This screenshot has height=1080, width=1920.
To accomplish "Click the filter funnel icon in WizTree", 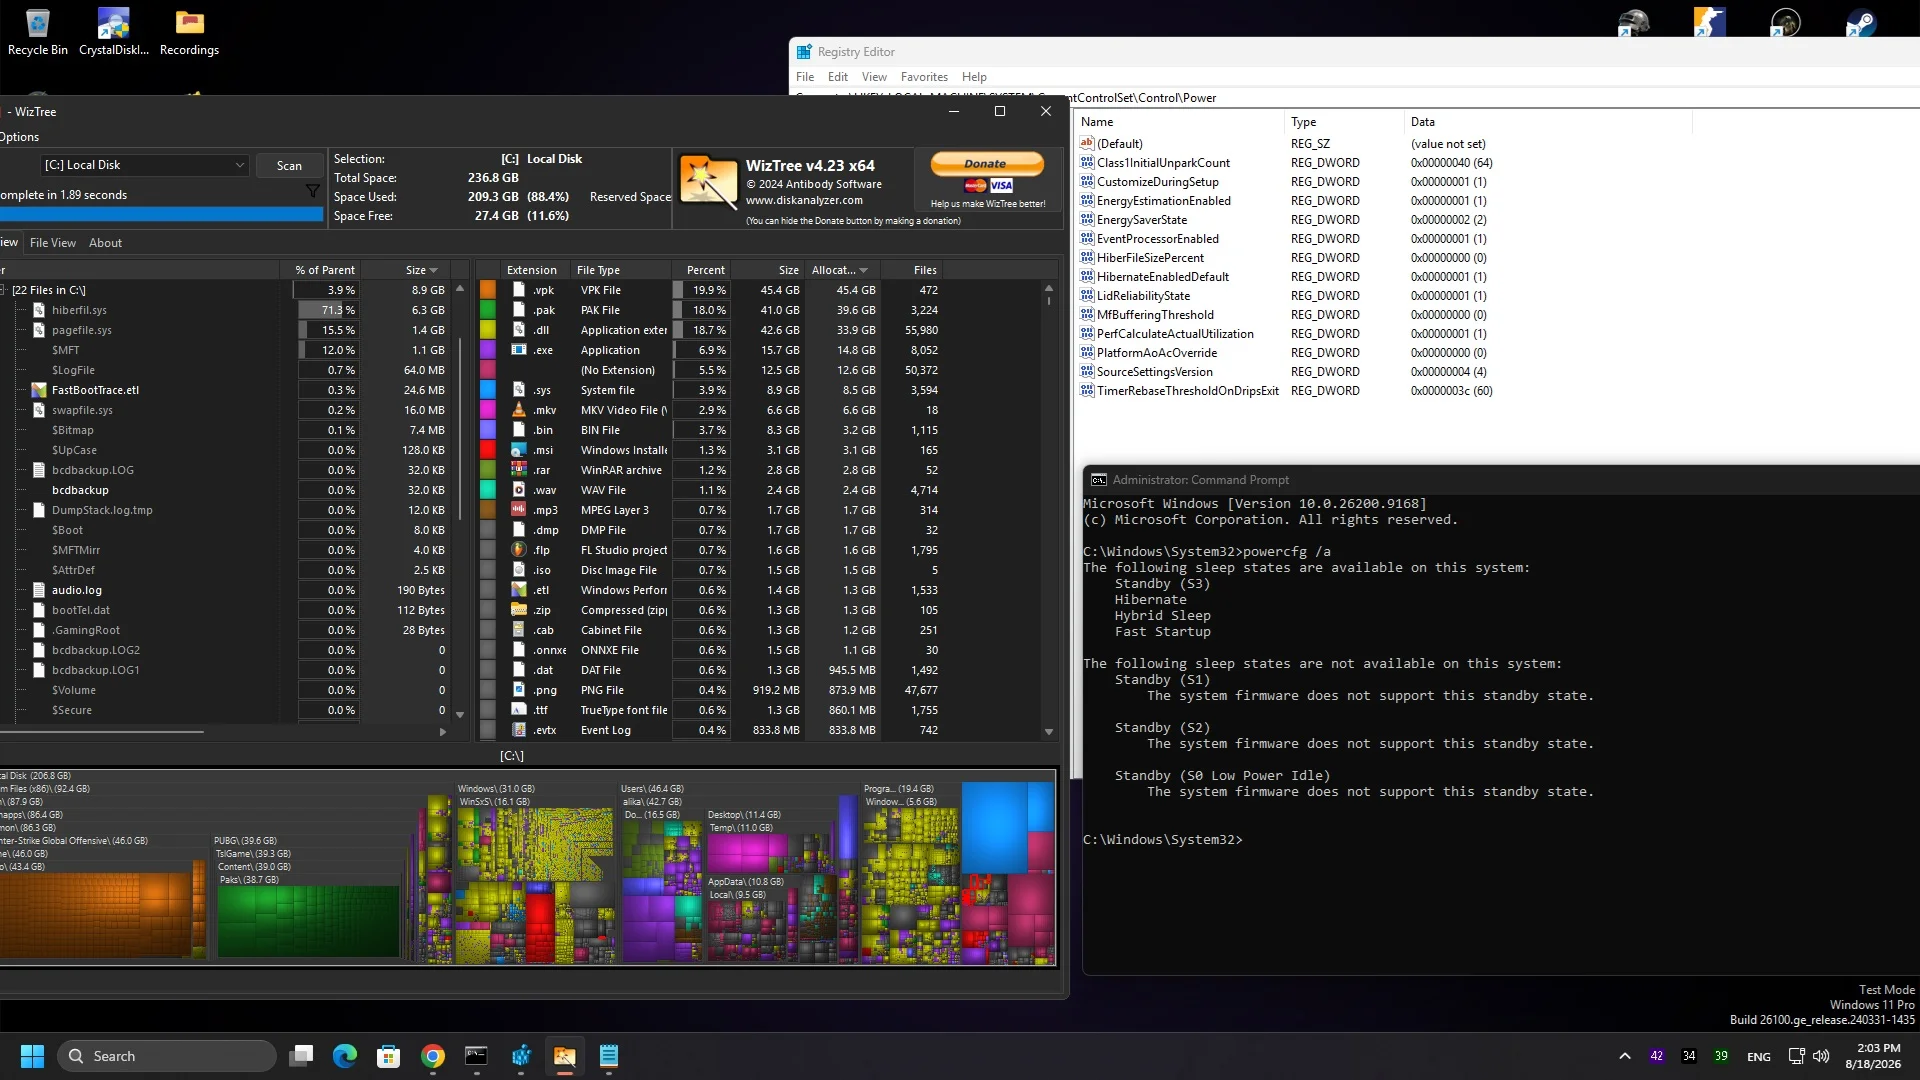I will (312, 191).
